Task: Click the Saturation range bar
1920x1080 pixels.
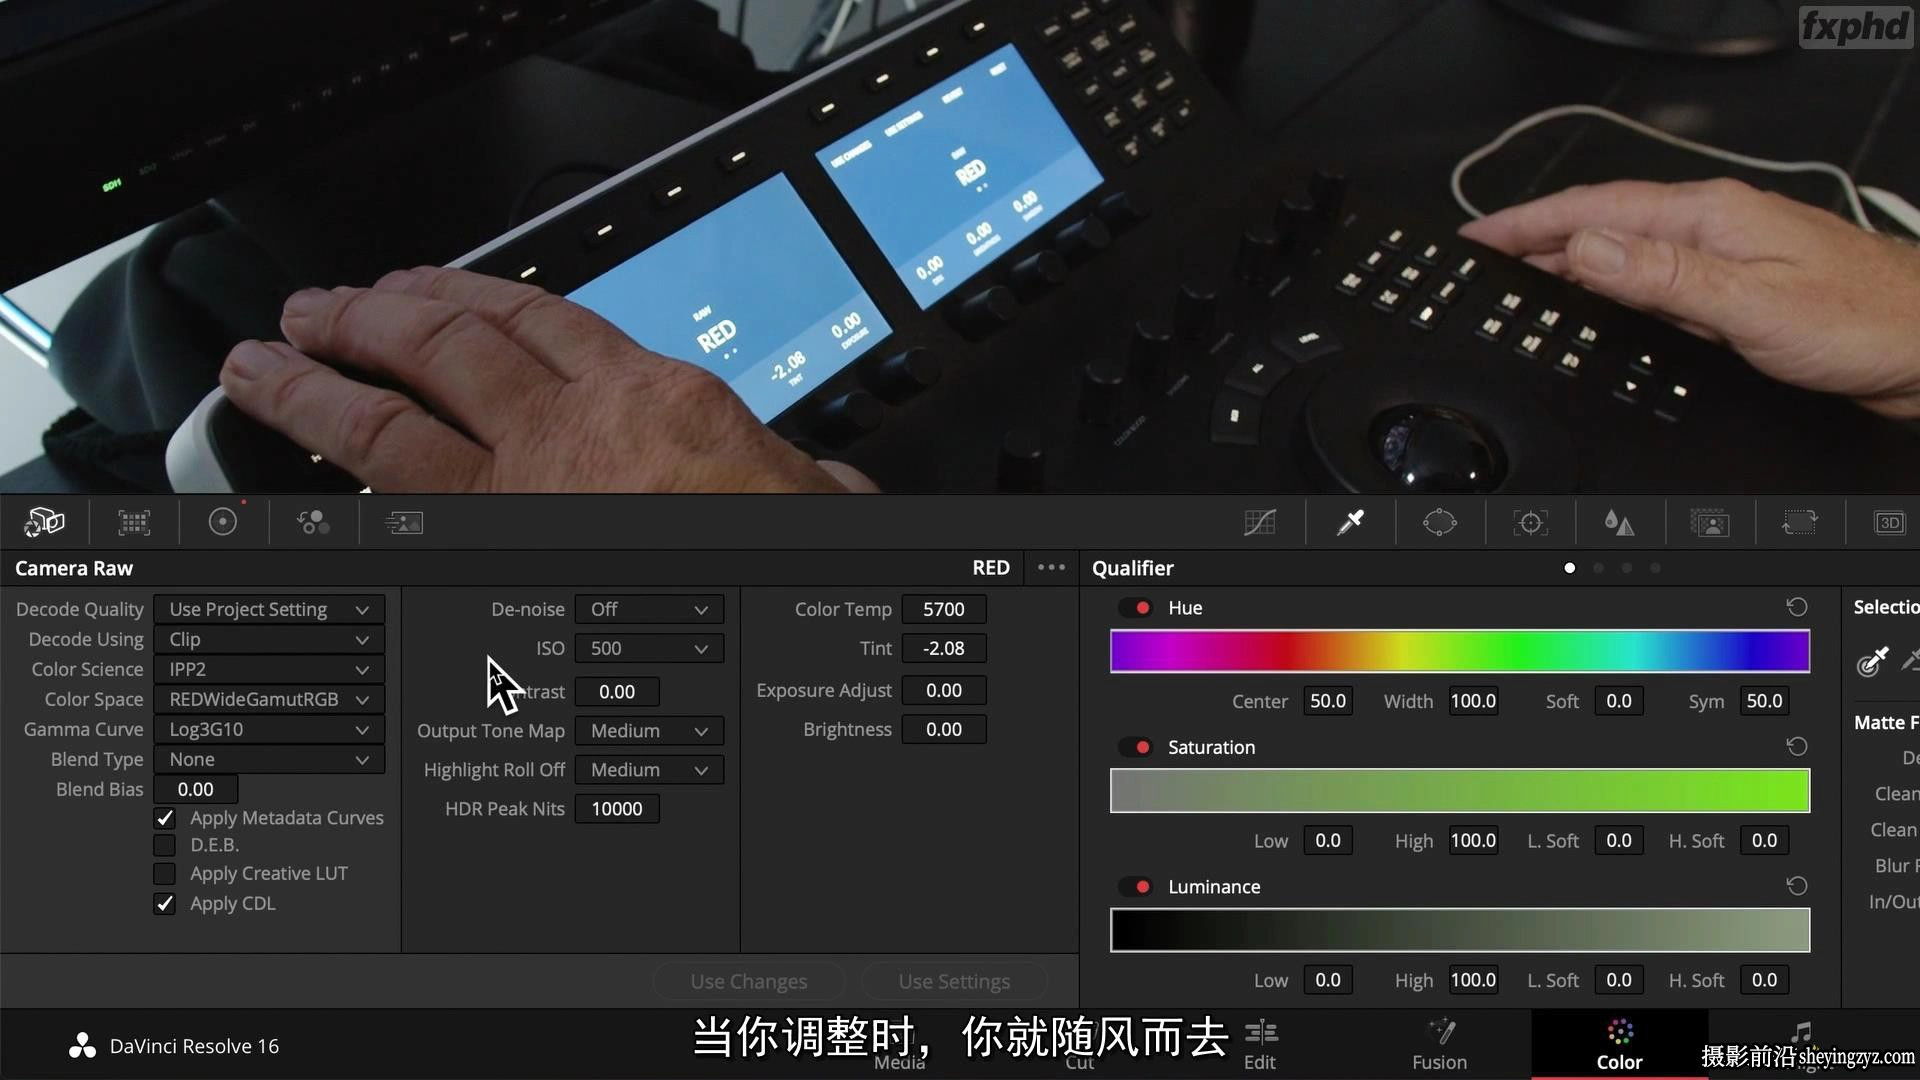Action: 1460,790
